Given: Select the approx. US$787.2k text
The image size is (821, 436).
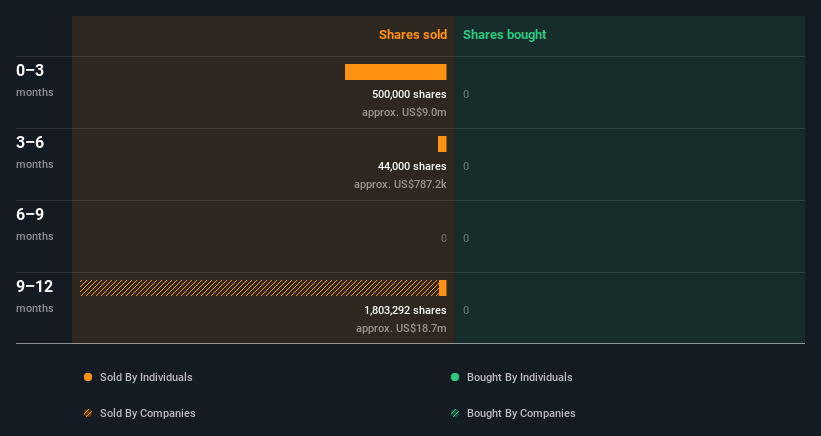Looking at the screenshot, I should [x=400, y=184].
